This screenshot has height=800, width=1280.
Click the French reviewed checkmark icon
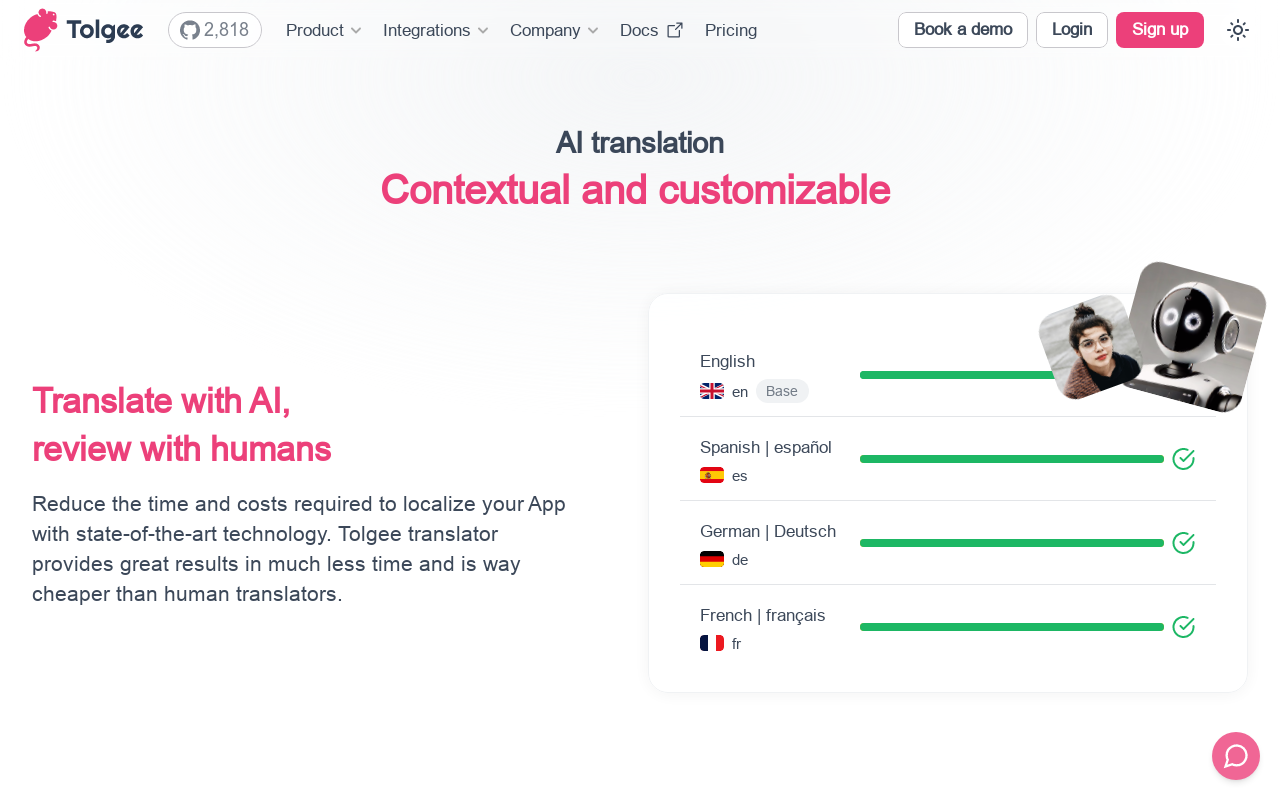pyautogui.click(x=1184, y=627)
